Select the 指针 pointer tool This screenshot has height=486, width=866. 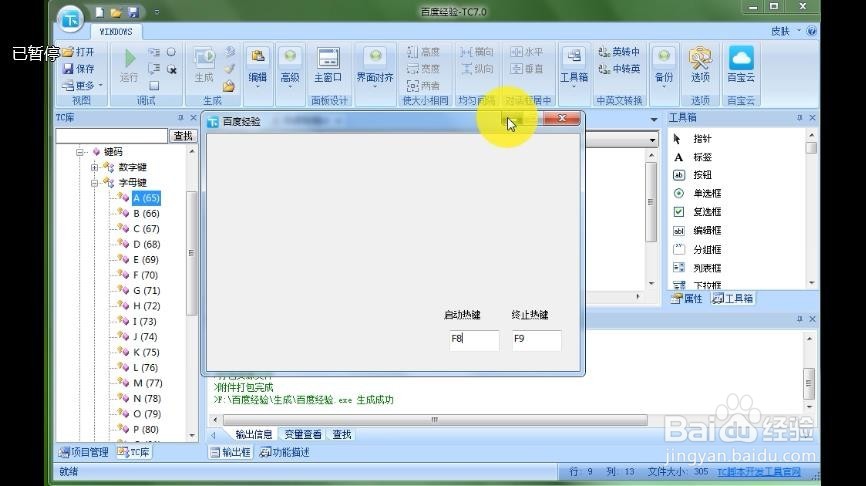pos(694,139)
